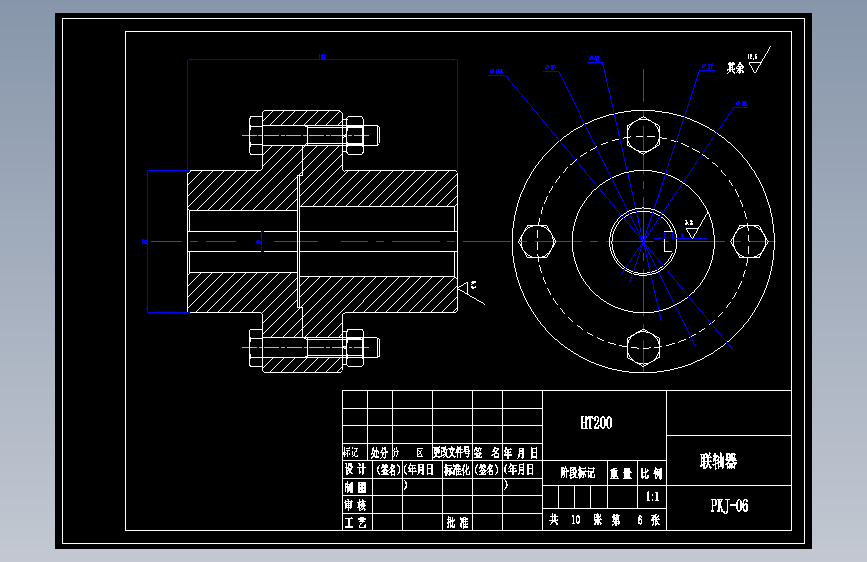Click the 其余 surface finish note
The image size is (867, 562).
pyautogui.click(x=735, y=68)
